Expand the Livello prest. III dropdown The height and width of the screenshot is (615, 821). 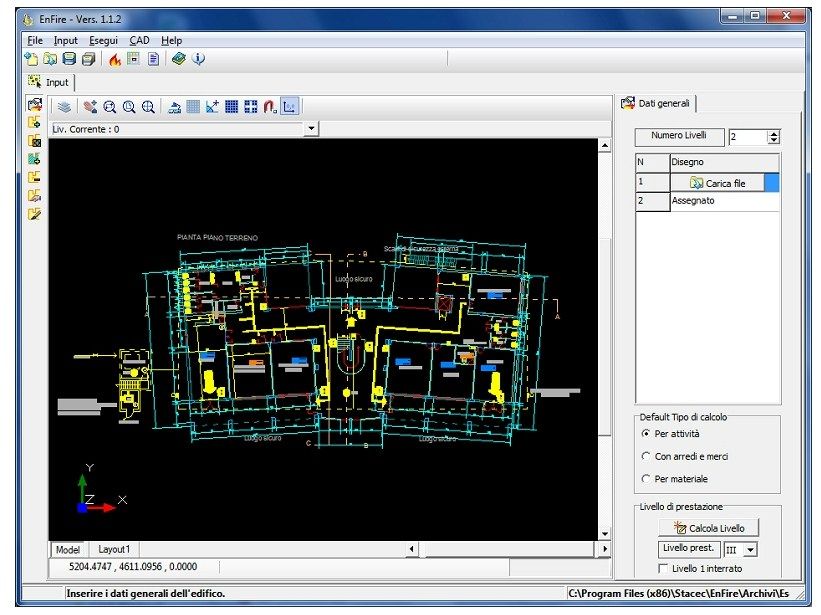pyautogui.click(x=751, y=550)
